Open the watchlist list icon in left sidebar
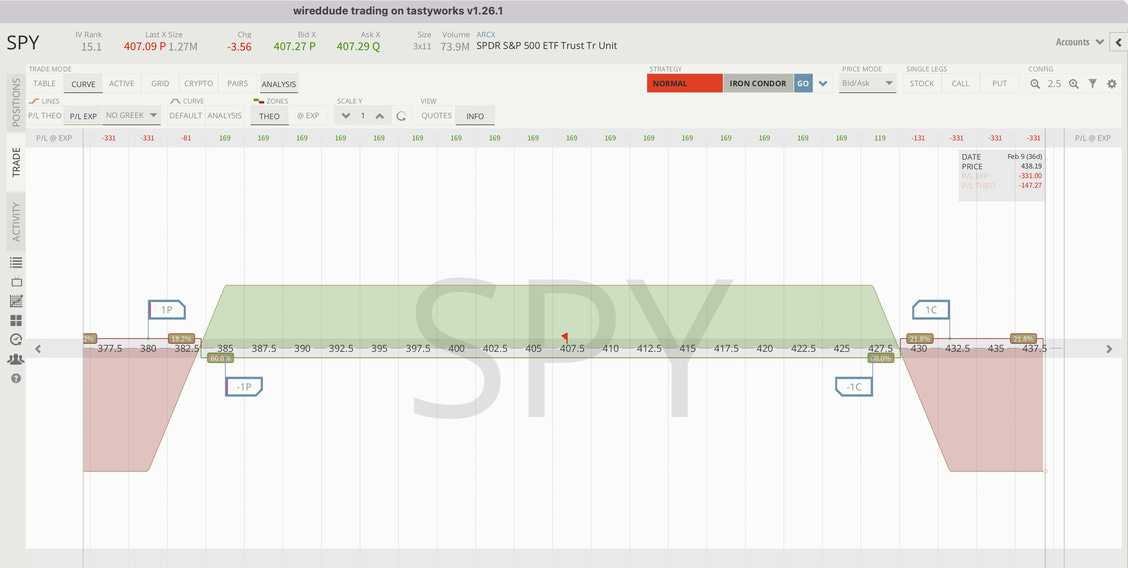1128x568 pixels. click(x=16, y=262)
